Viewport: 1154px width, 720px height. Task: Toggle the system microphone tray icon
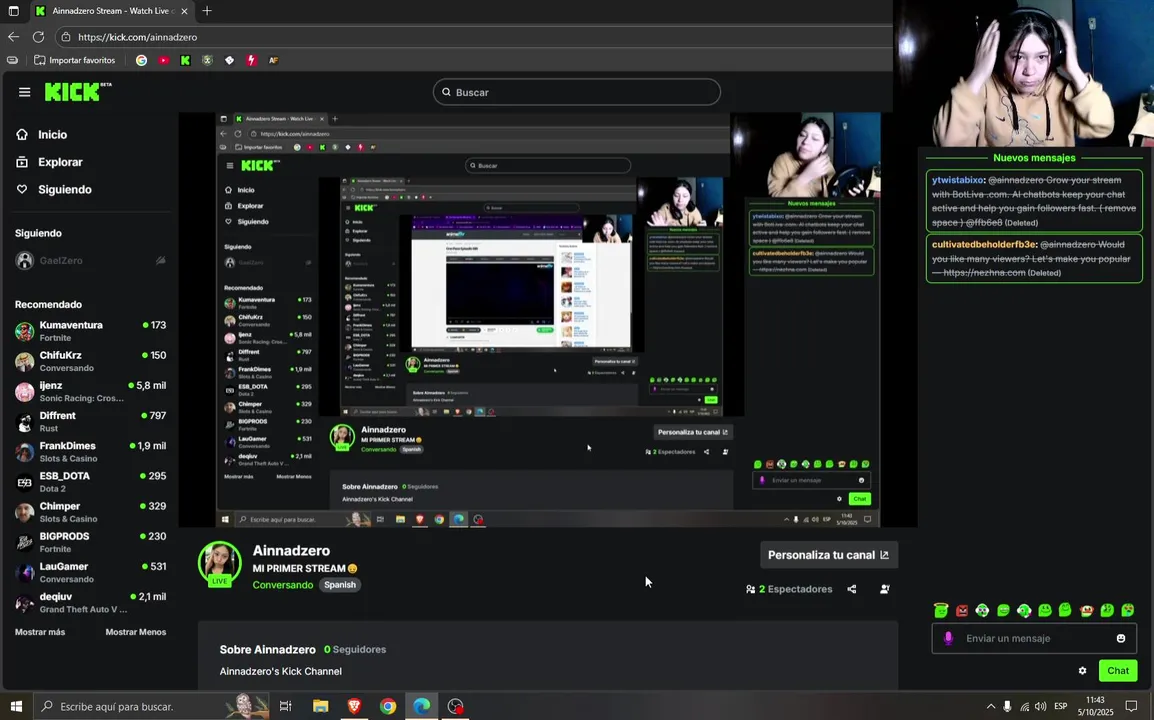click(1007, 706)
